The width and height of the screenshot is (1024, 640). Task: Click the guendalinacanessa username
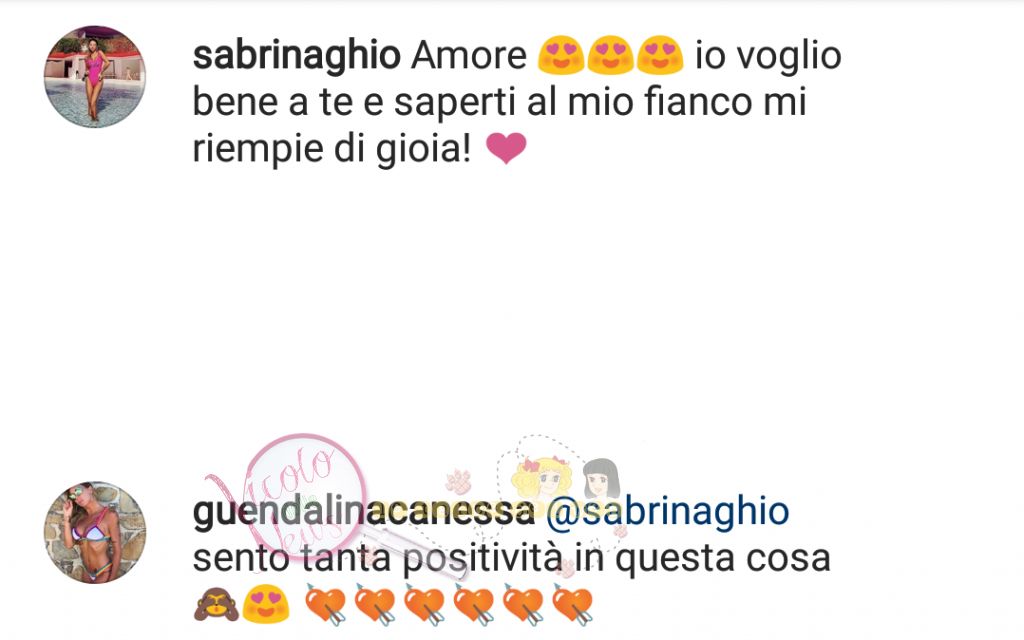point(363,511)
